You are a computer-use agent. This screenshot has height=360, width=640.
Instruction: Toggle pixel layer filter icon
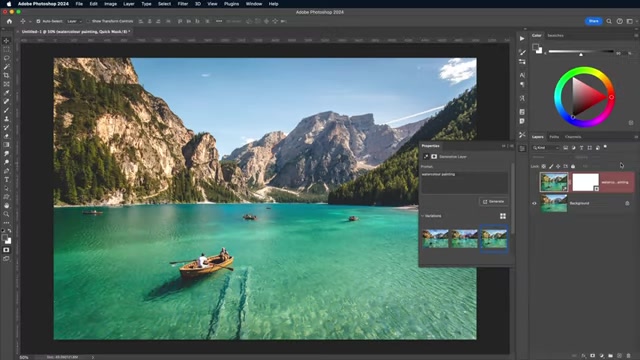(566, 148)
